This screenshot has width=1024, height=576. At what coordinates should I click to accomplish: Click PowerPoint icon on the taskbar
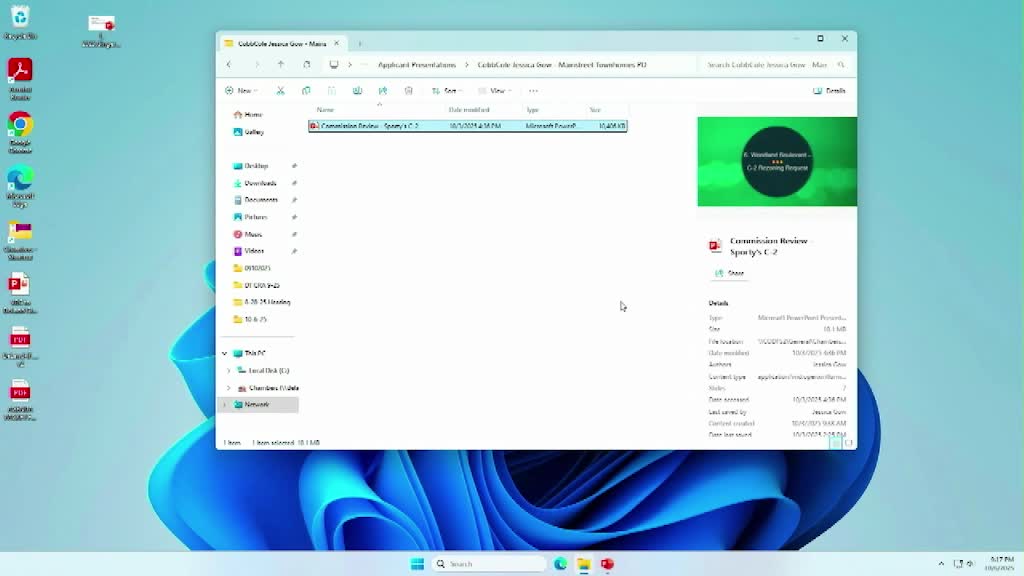click(607, 564)
